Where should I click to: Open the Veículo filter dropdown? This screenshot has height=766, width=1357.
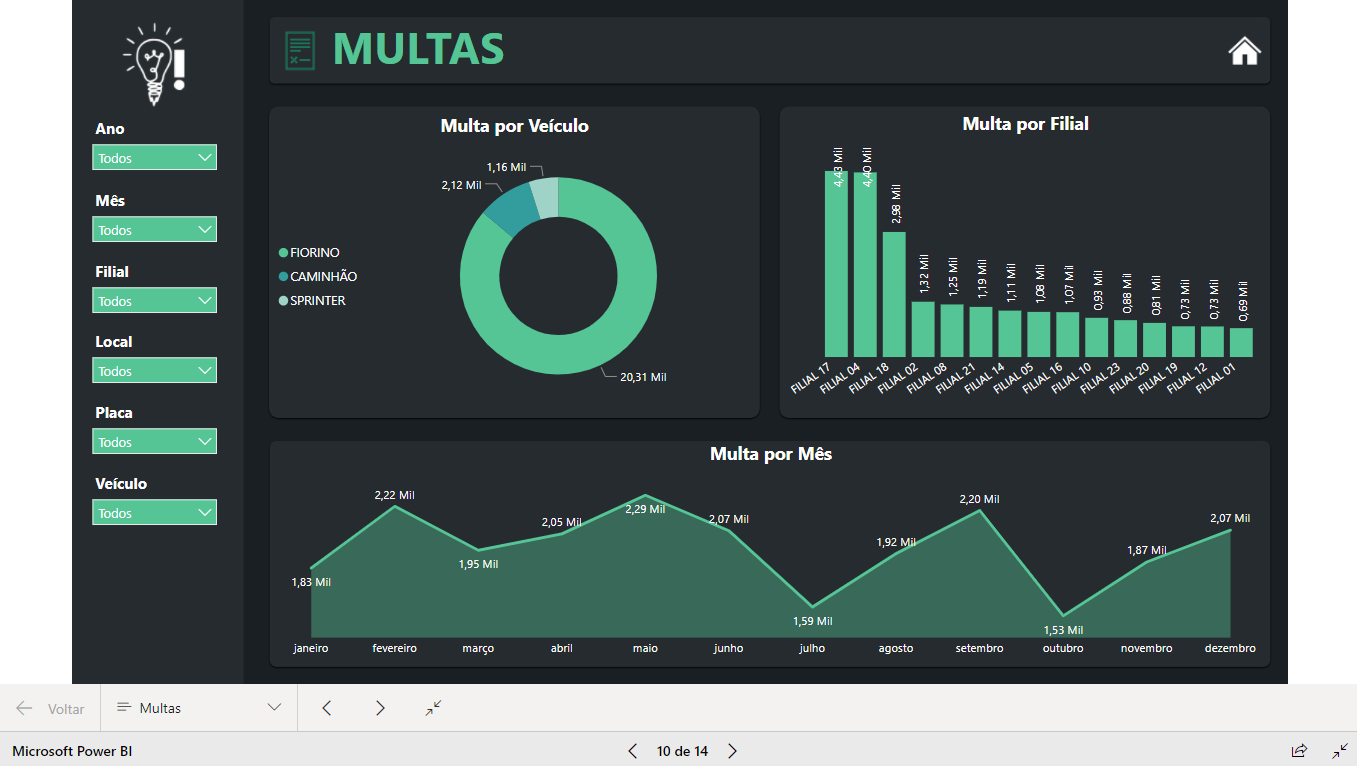[x=154, y=513]
